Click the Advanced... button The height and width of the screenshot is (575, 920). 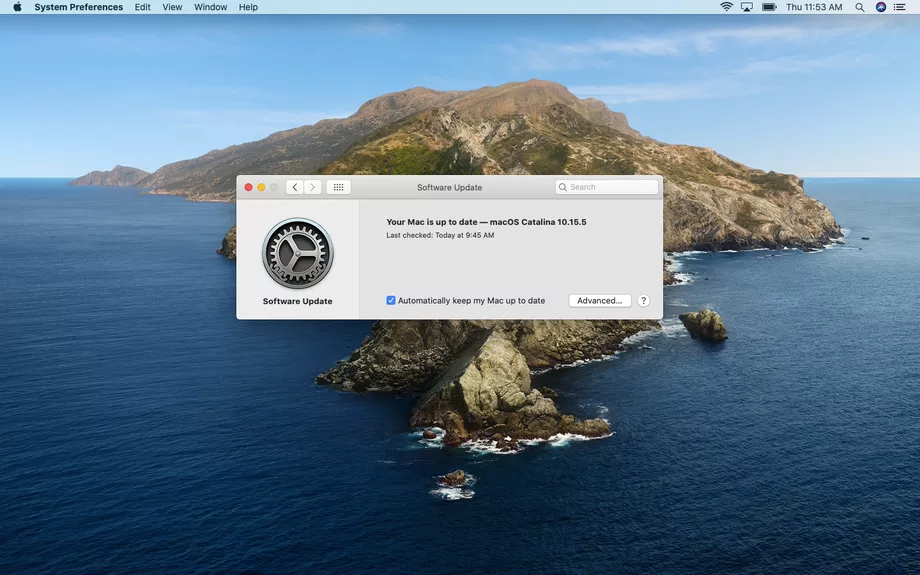[x=599, y=301]
